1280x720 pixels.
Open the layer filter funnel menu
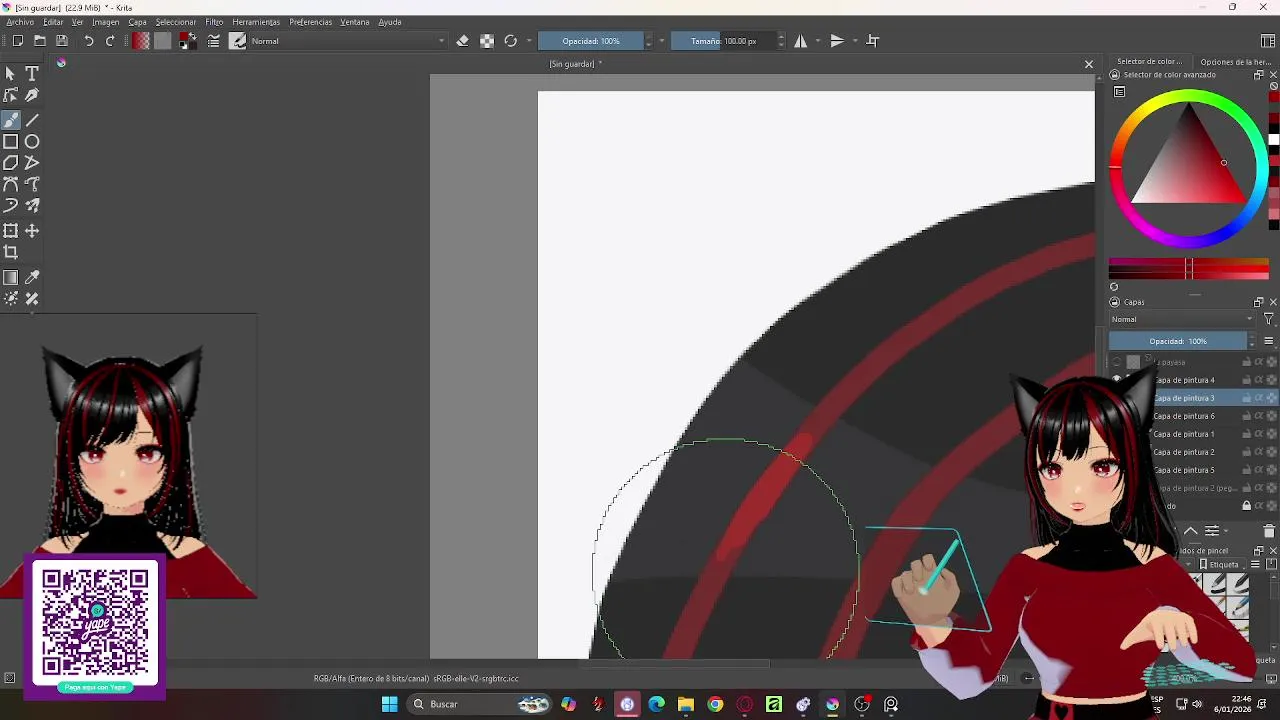pos(1269,319)
